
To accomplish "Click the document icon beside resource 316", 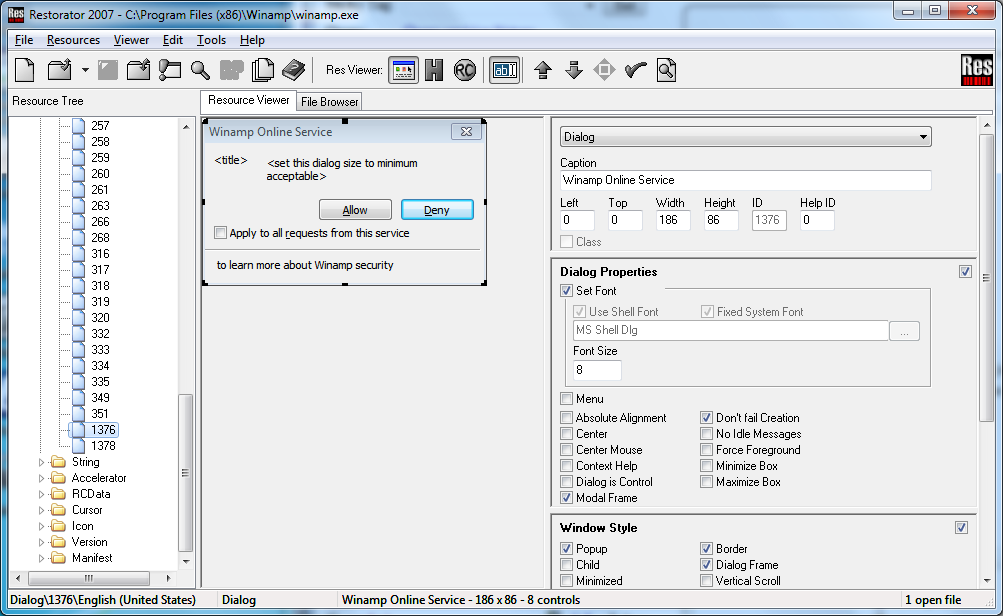I will [79, 253].
